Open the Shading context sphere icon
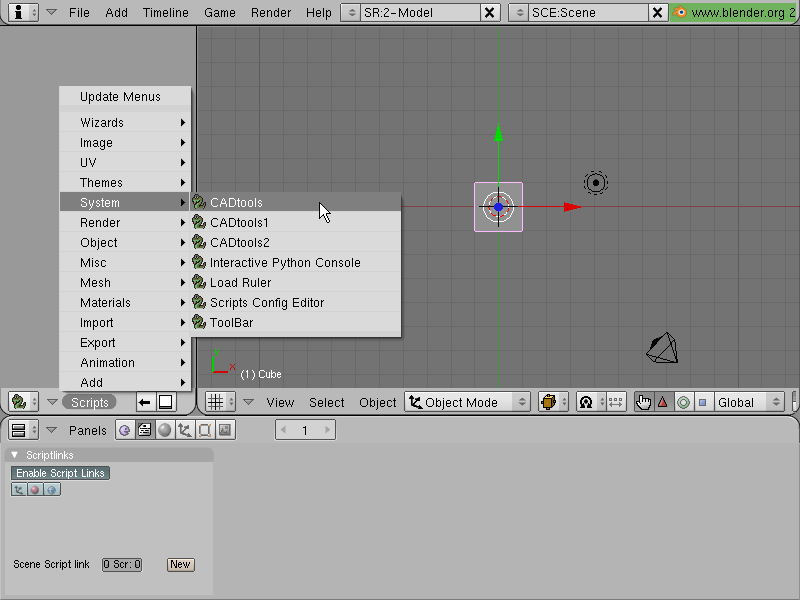The width and height of the screenshot is (800, 600). [x=164, y=430]
